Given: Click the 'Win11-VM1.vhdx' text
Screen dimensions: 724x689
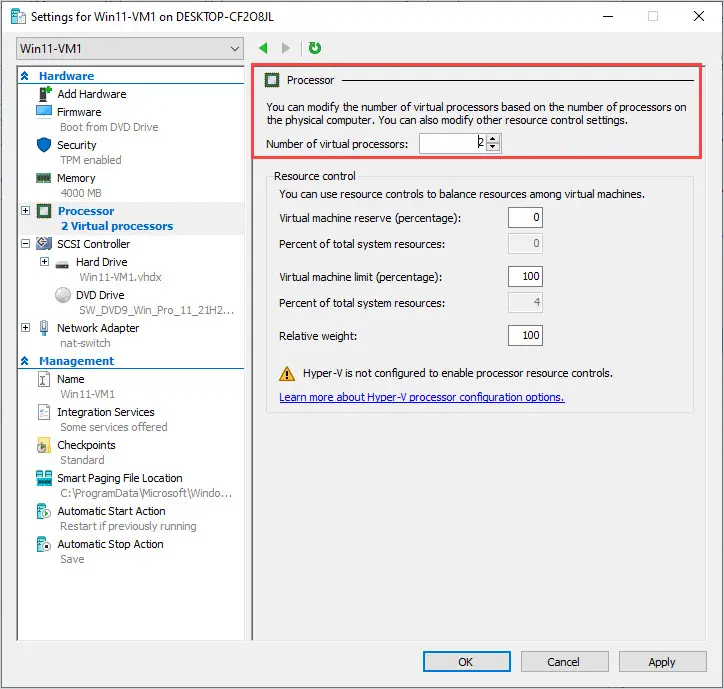Looking at the screenshot, I should pos(120,277).
